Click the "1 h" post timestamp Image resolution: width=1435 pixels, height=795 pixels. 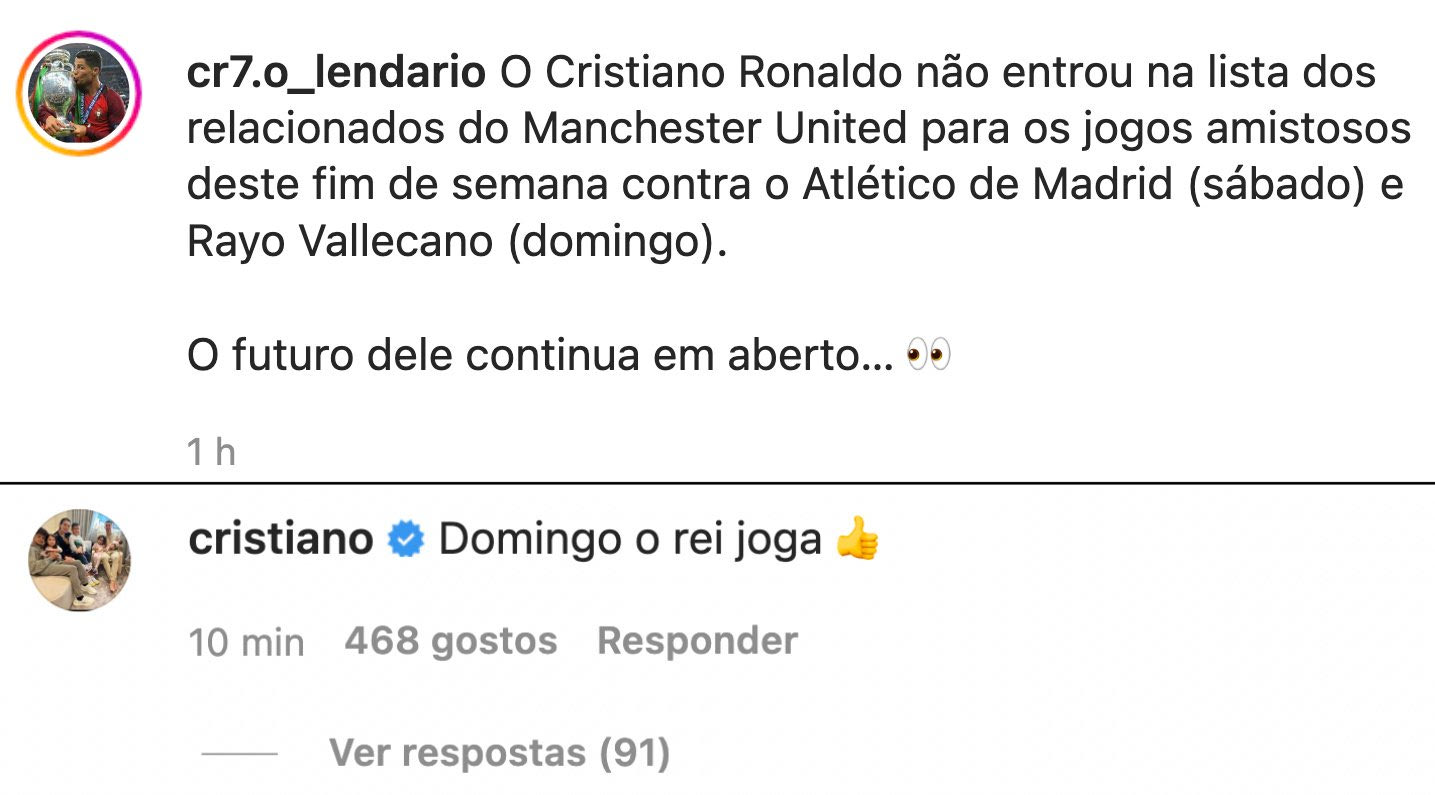pyautogui.click(x=211, y=452)
